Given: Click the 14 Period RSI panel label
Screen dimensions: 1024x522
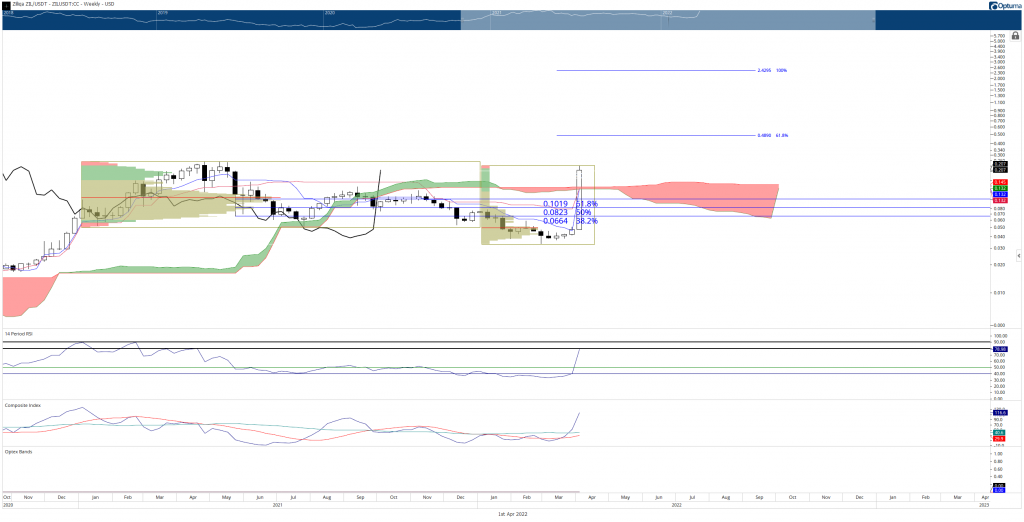Looking at the screenshot, I should coord(18,334).
